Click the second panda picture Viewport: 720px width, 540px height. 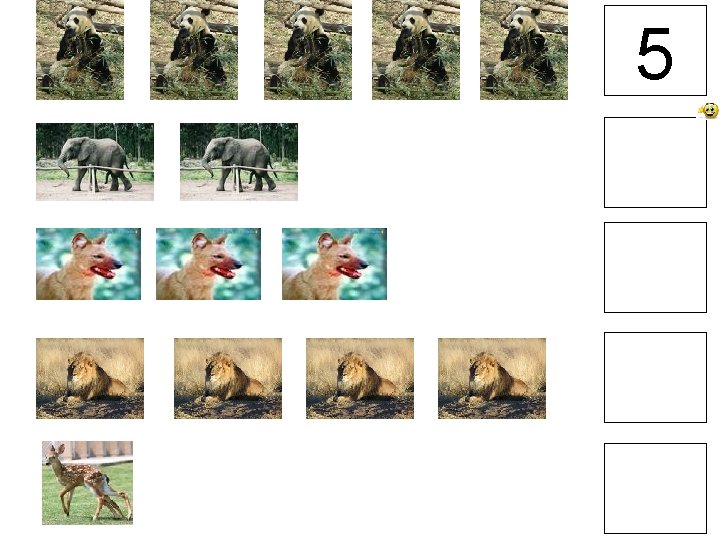click(x=194, y=50)
